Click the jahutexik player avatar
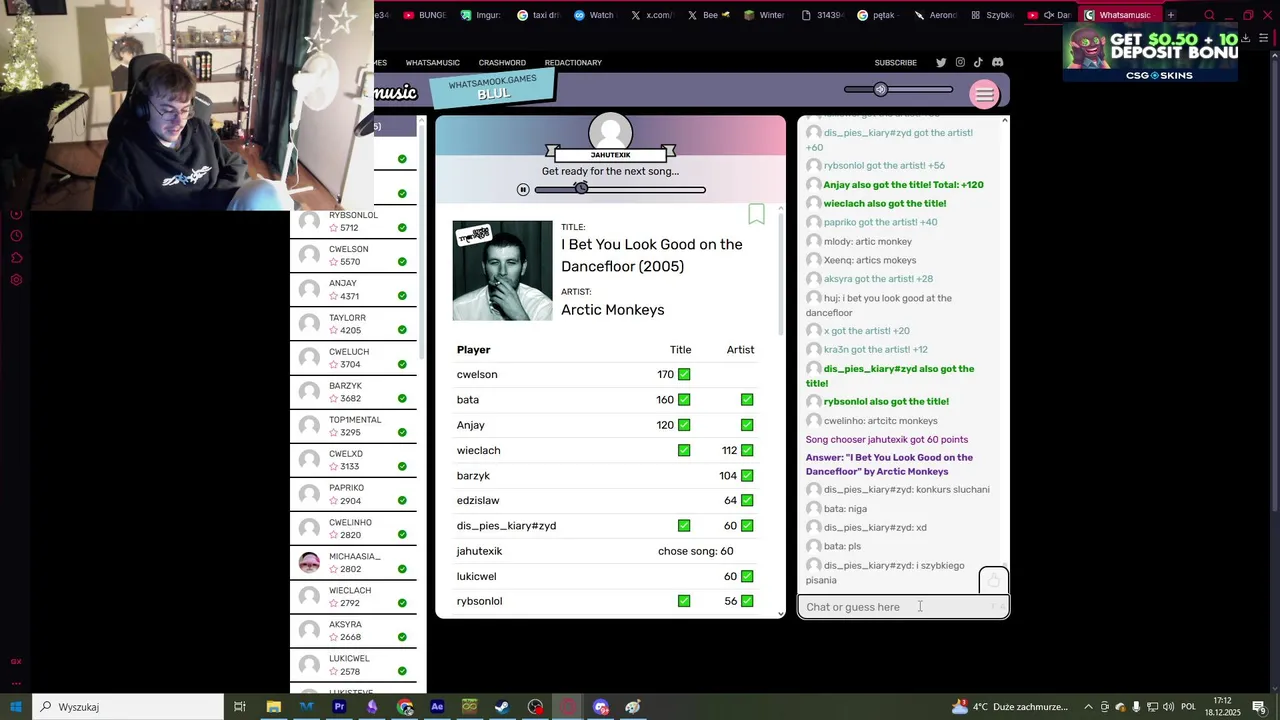 [x=611, y=134]
